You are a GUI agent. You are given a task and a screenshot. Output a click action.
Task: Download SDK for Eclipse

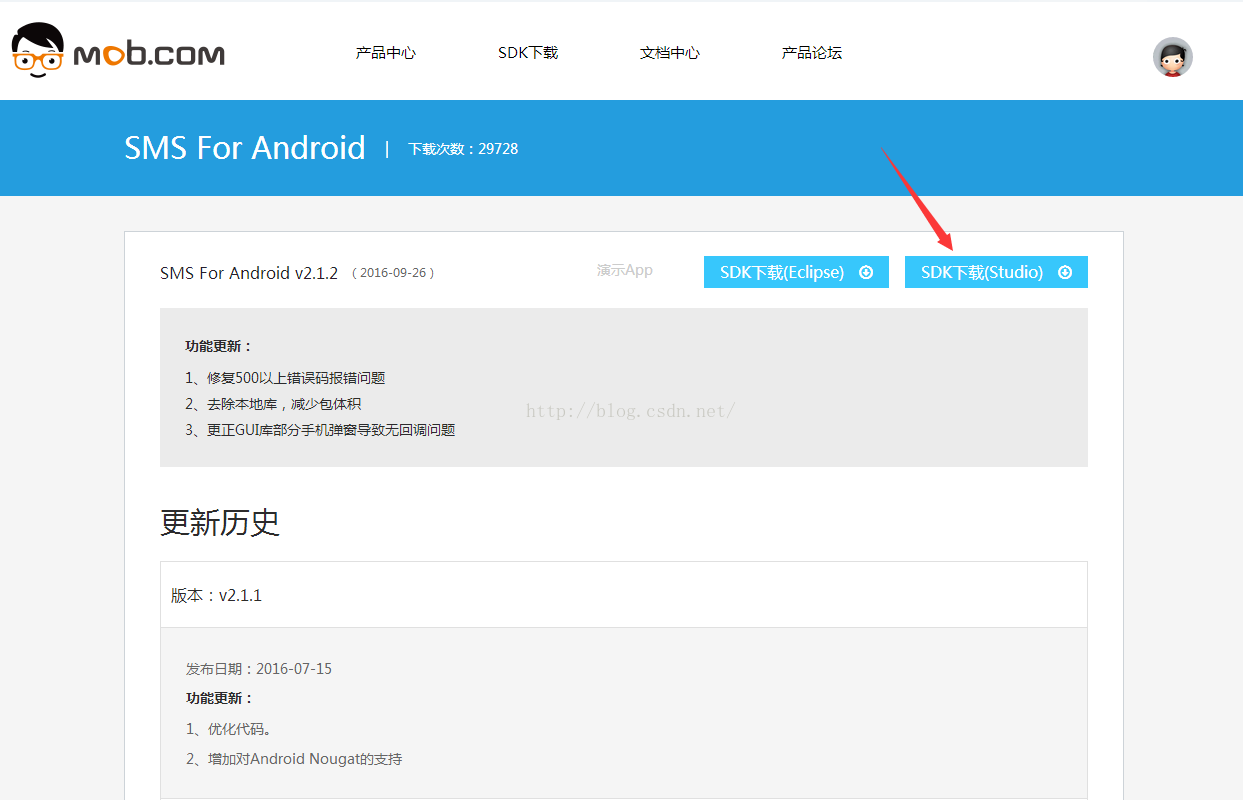[796, 272]
